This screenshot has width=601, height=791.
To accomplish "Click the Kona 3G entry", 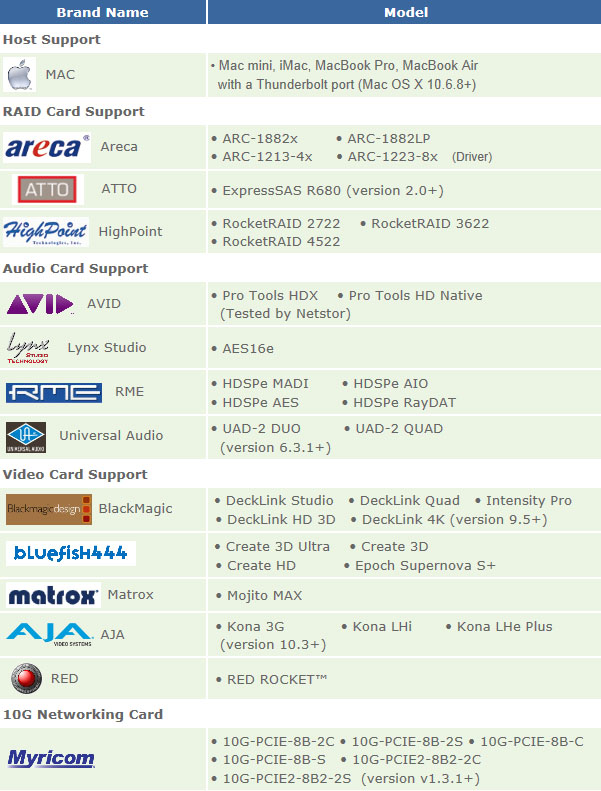I will [x=255, y=627].
